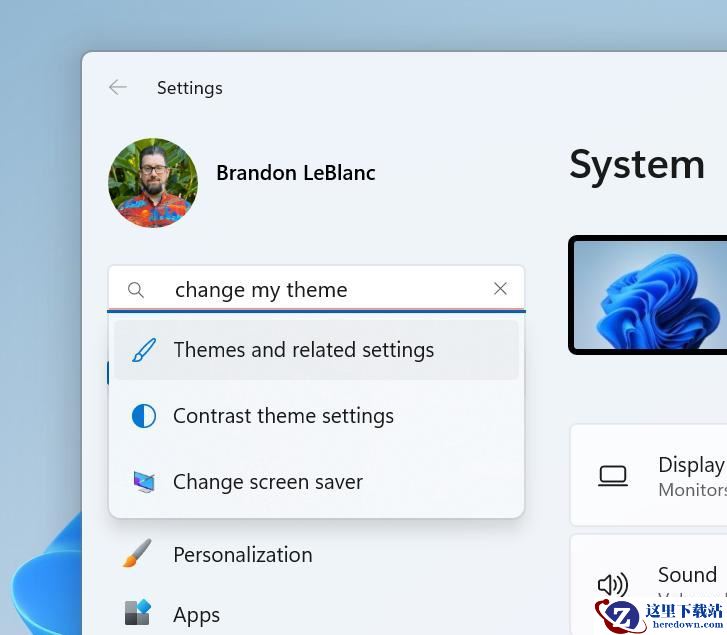Click the laptop icon on the Display card
This screenshot has height=635, width=727.
click(x=613, y=476)
